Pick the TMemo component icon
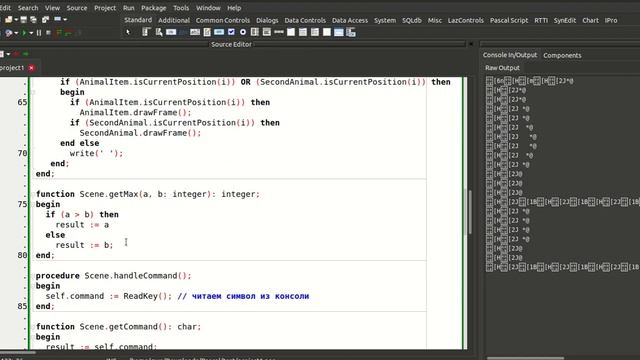This screenshot has width=640, height=360. [207, 32]
